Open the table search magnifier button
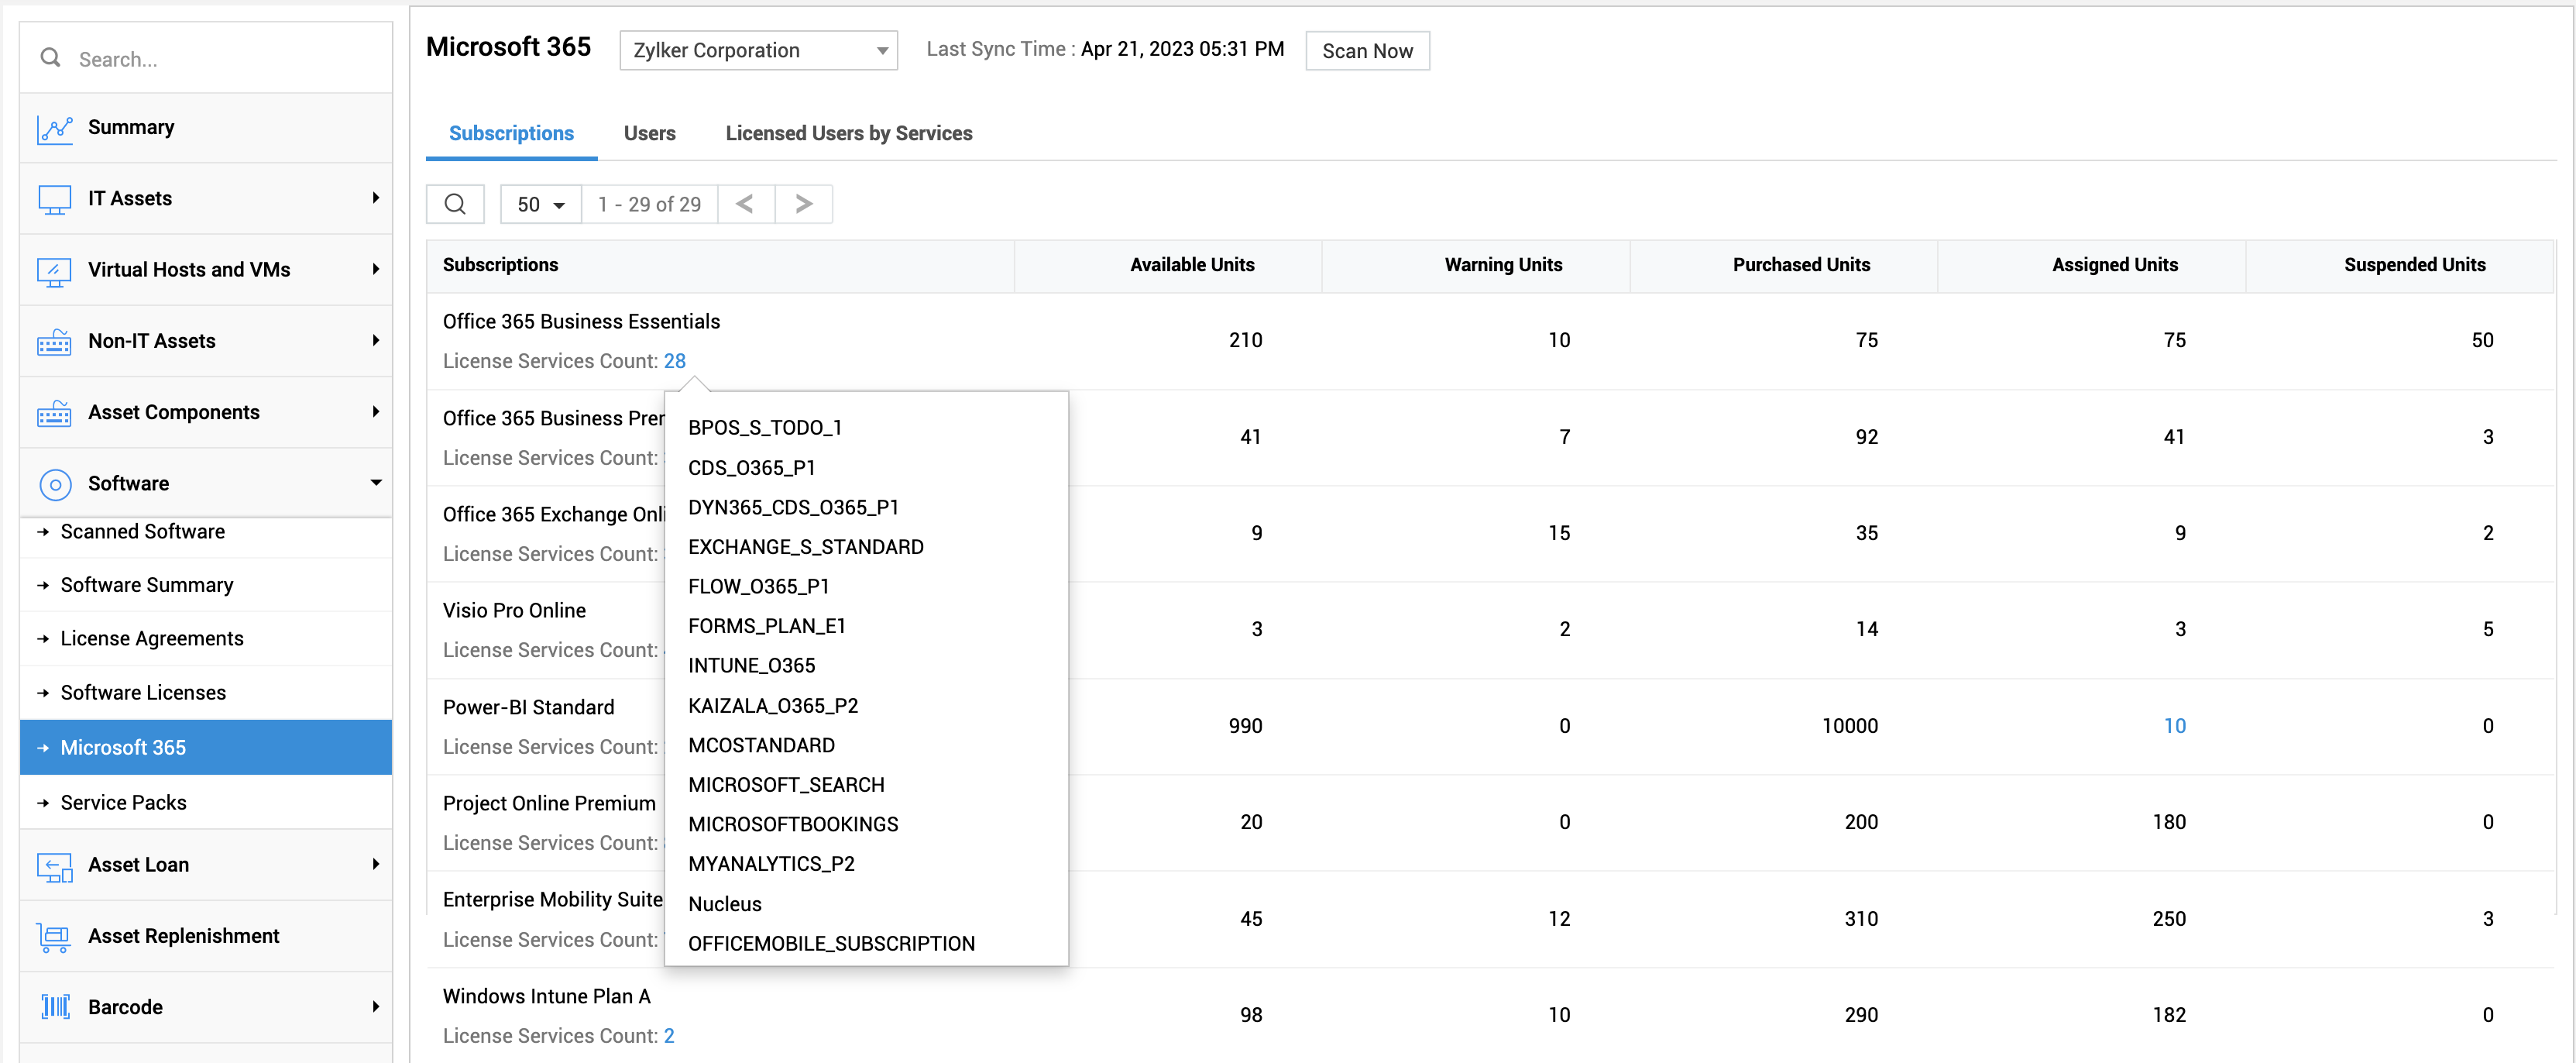The image size is (2576, 1063). (x=455, y=204)
